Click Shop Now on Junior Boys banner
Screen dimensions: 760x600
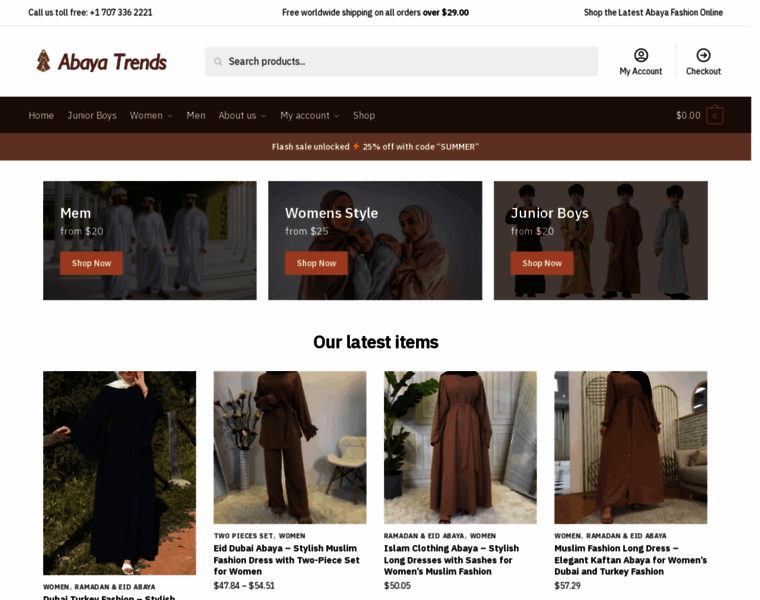542,263
